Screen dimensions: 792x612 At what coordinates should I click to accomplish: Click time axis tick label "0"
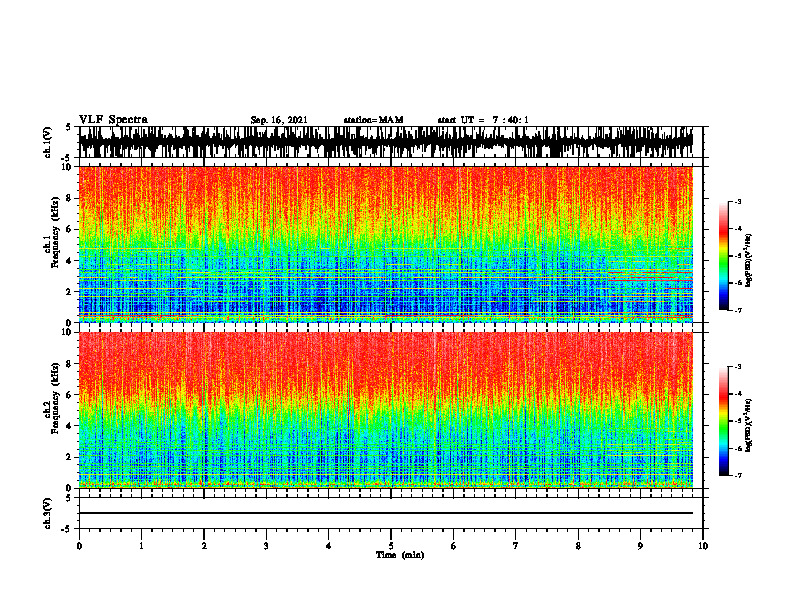click(x=79, y=546)
